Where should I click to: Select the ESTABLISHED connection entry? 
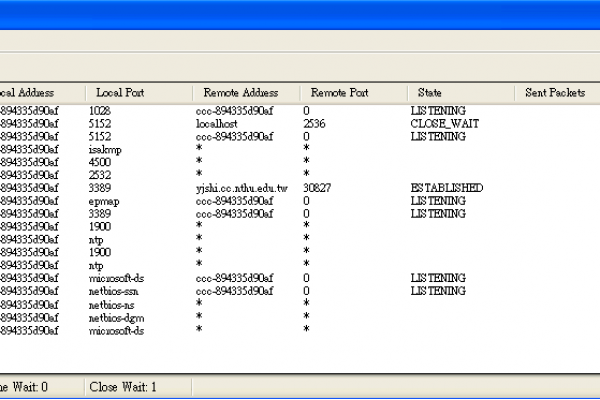click(447, 188)
